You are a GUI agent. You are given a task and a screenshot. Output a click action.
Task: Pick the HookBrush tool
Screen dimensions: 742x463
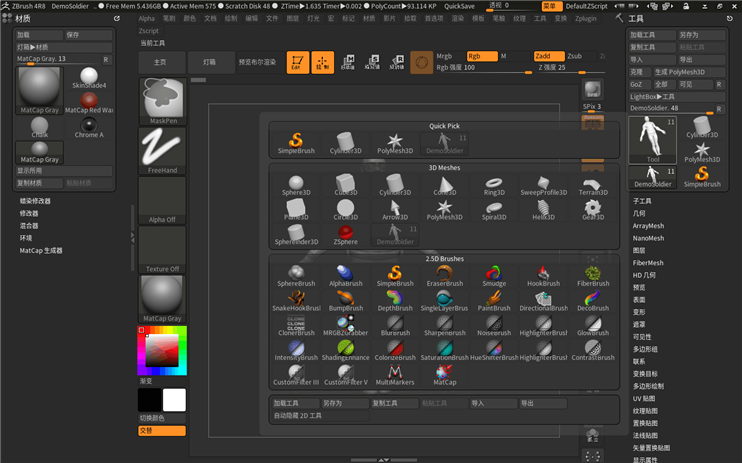(x=543, y=276)
